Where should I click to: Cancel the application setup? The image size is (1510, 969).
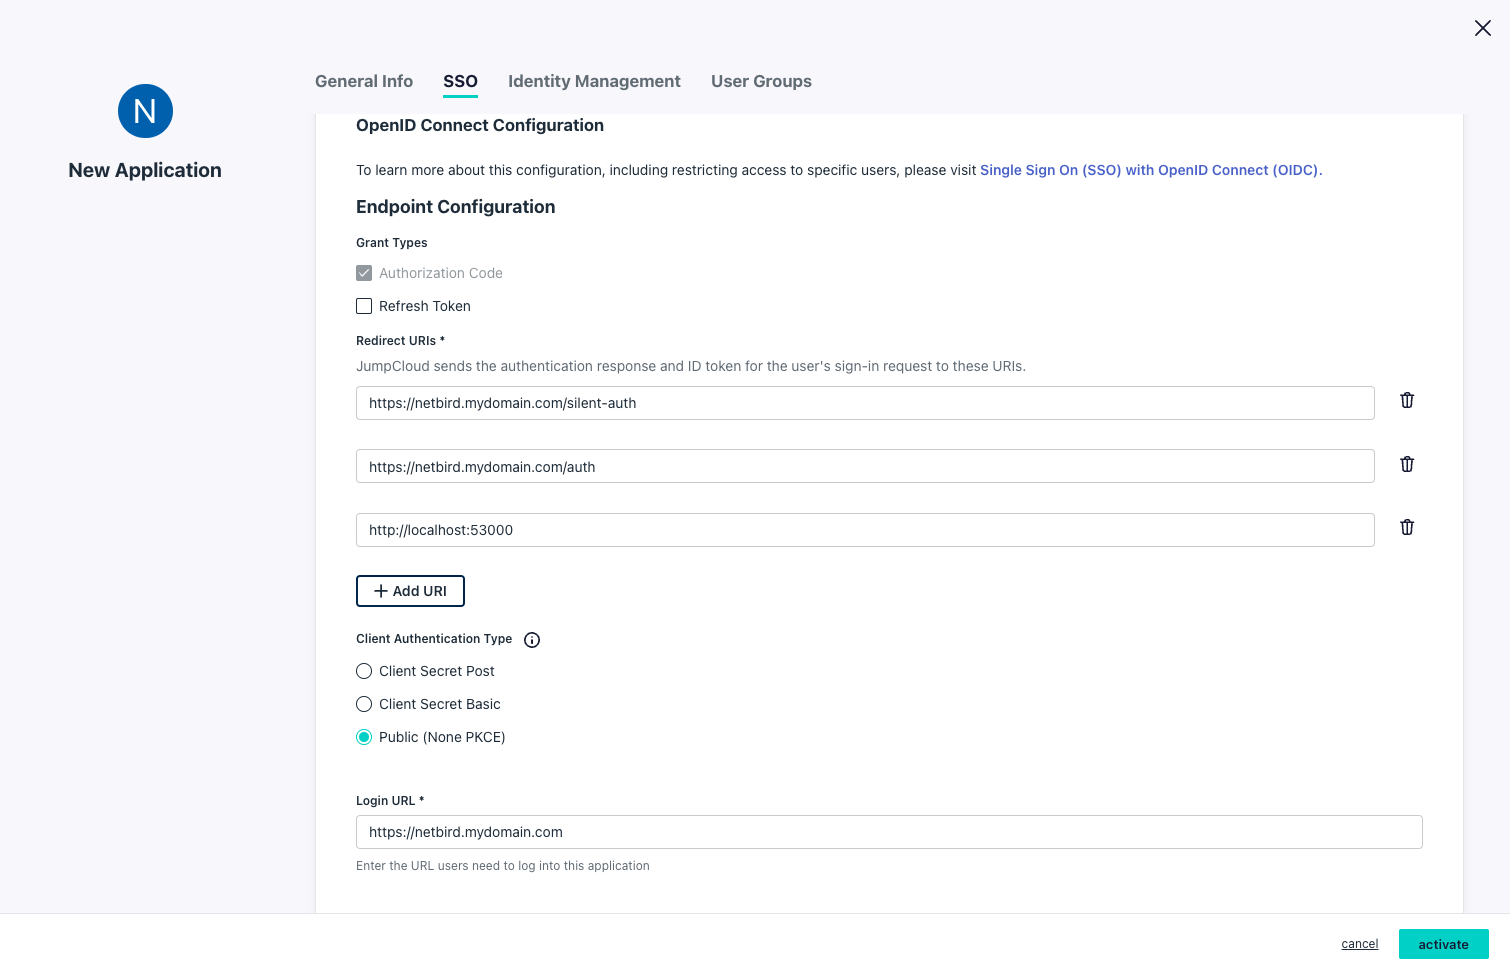click(x=1359, y=944)
